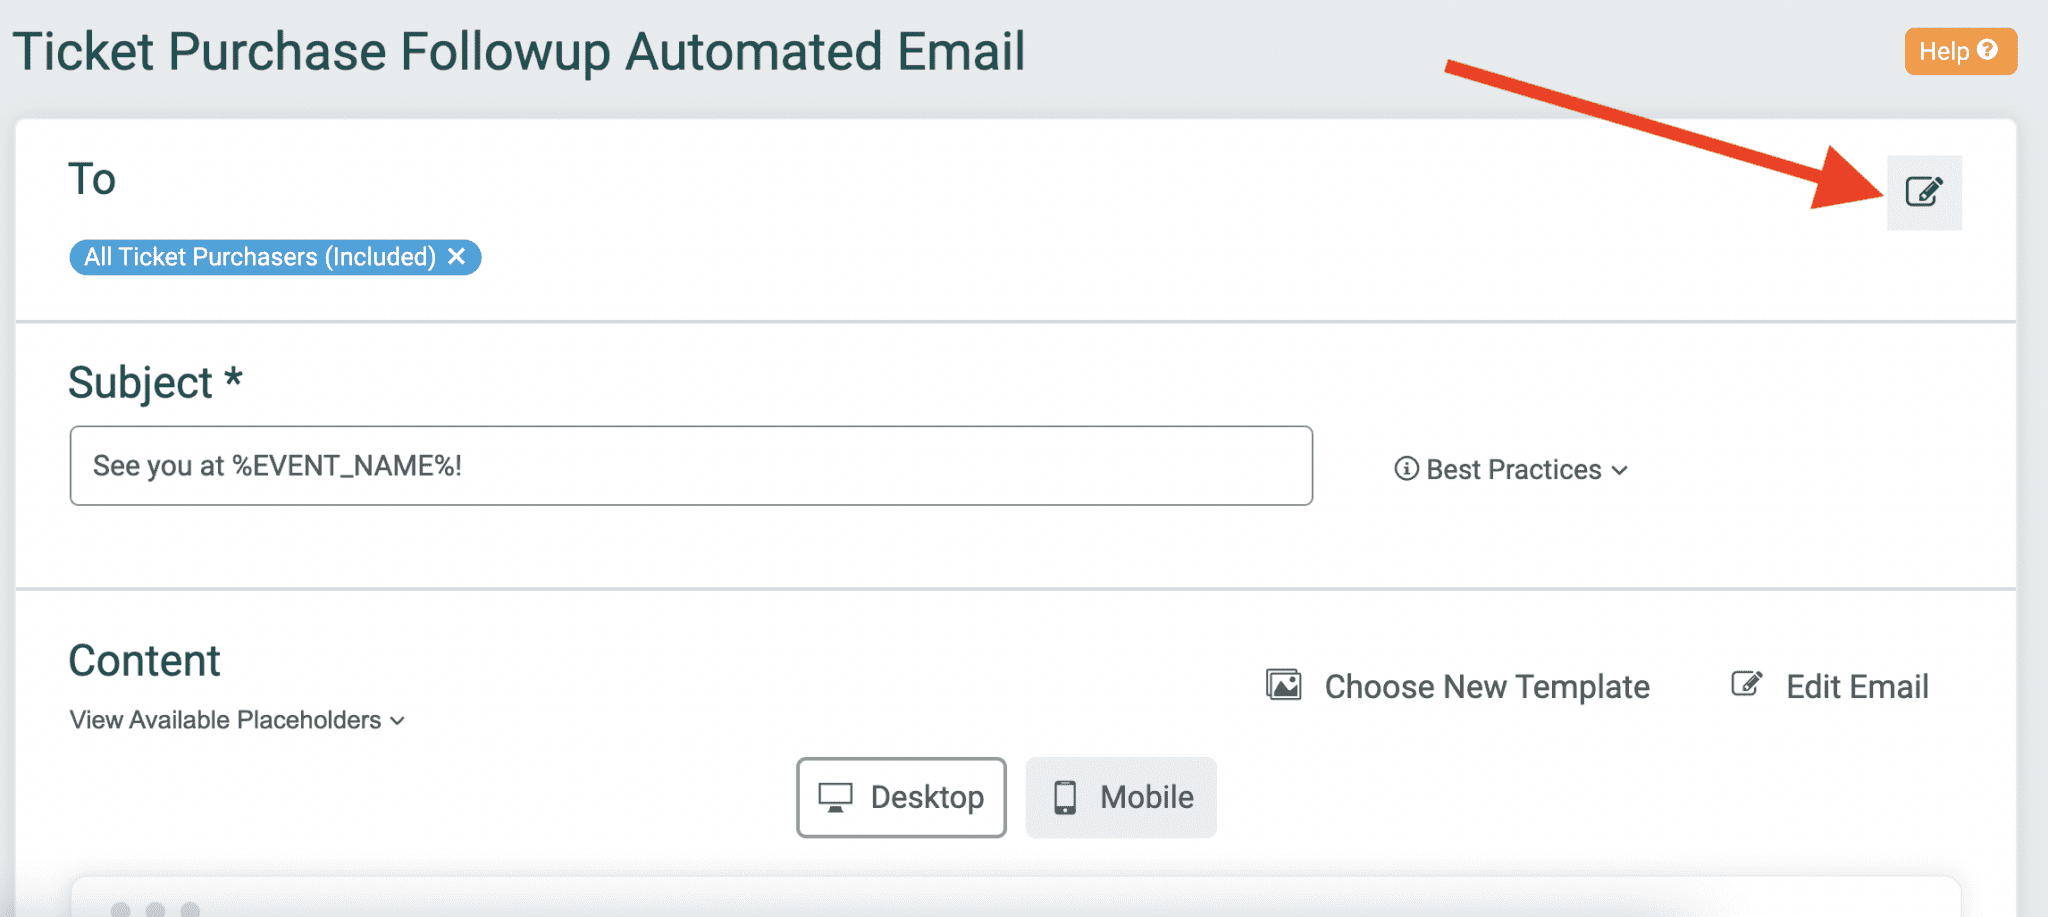Open the Edit Email editor

click(1856, 686)
